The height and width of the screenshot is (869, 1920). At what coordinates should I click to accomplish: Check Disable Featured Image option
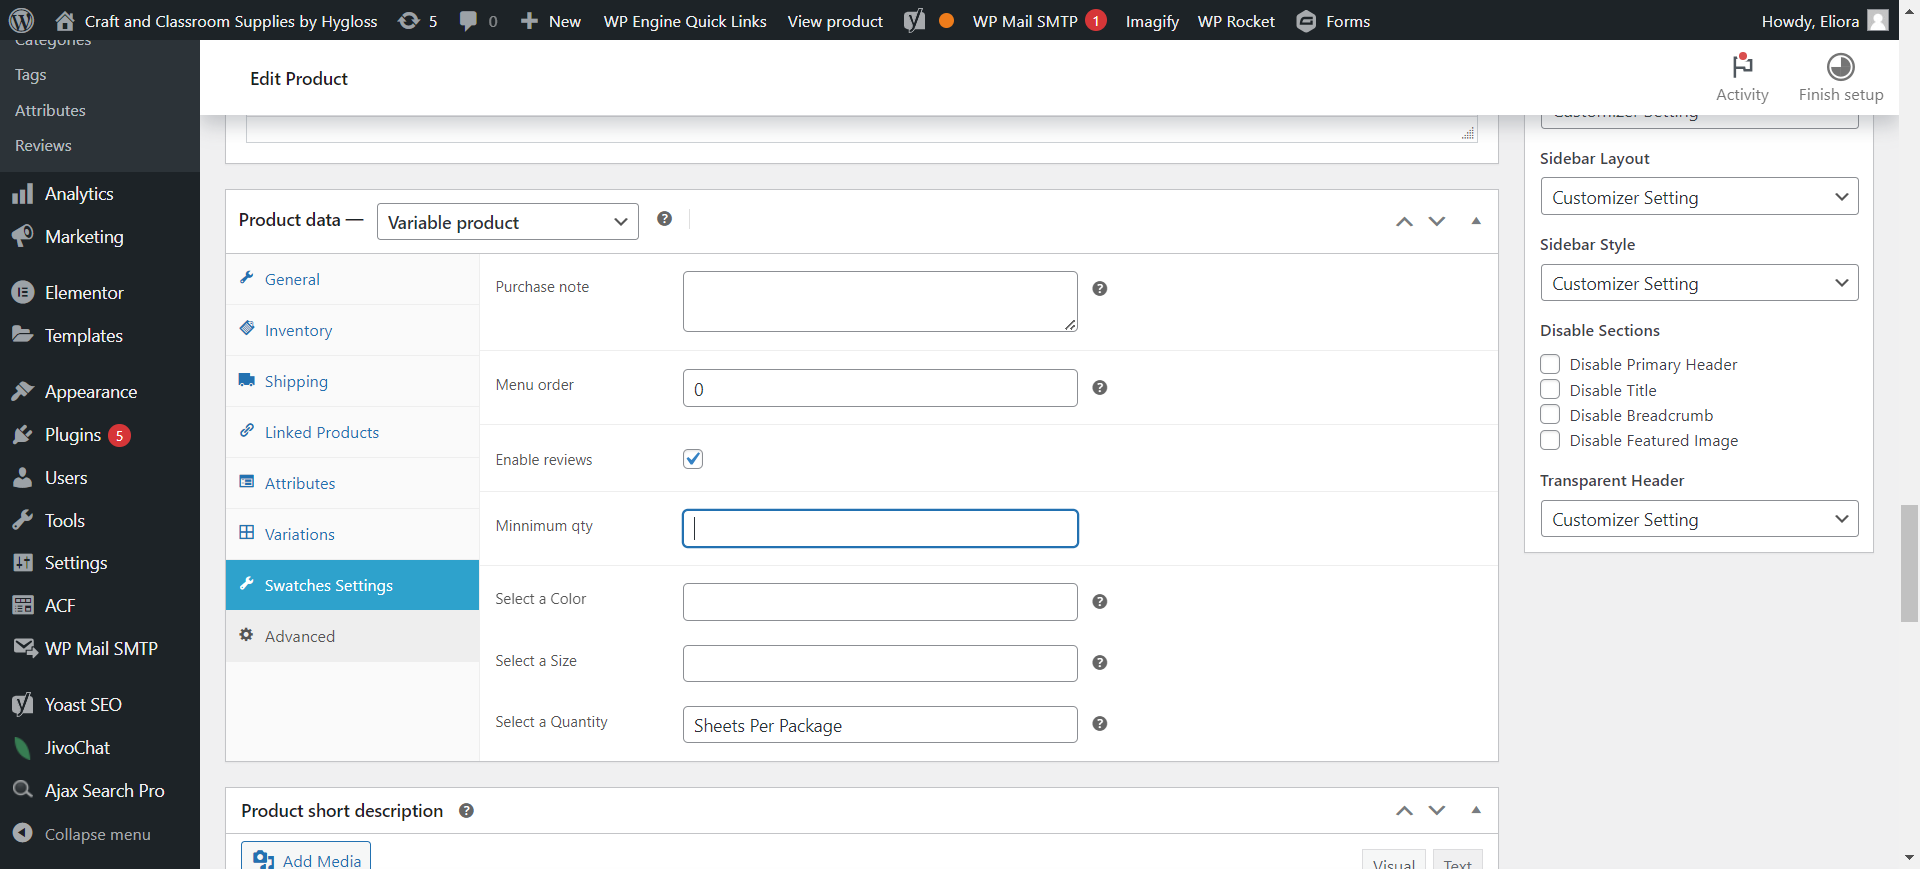pos(1550,440)
